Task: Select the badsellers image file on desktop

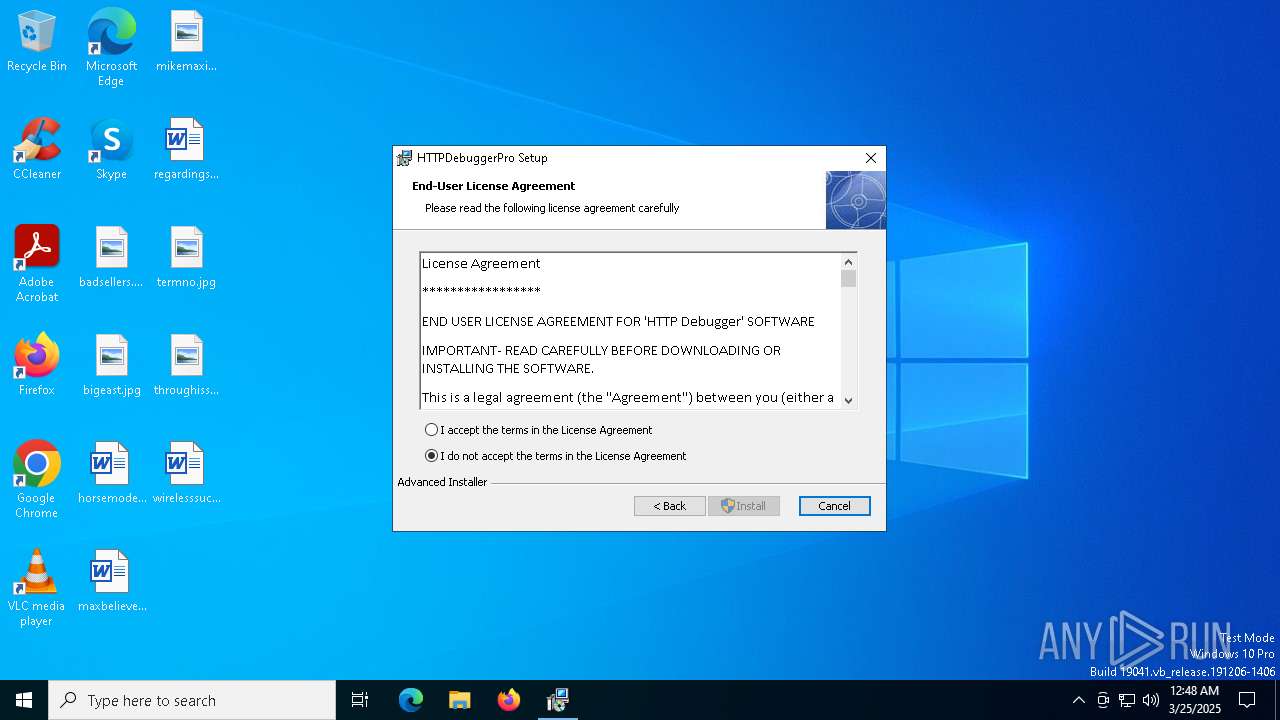Action: coord(111,258)
